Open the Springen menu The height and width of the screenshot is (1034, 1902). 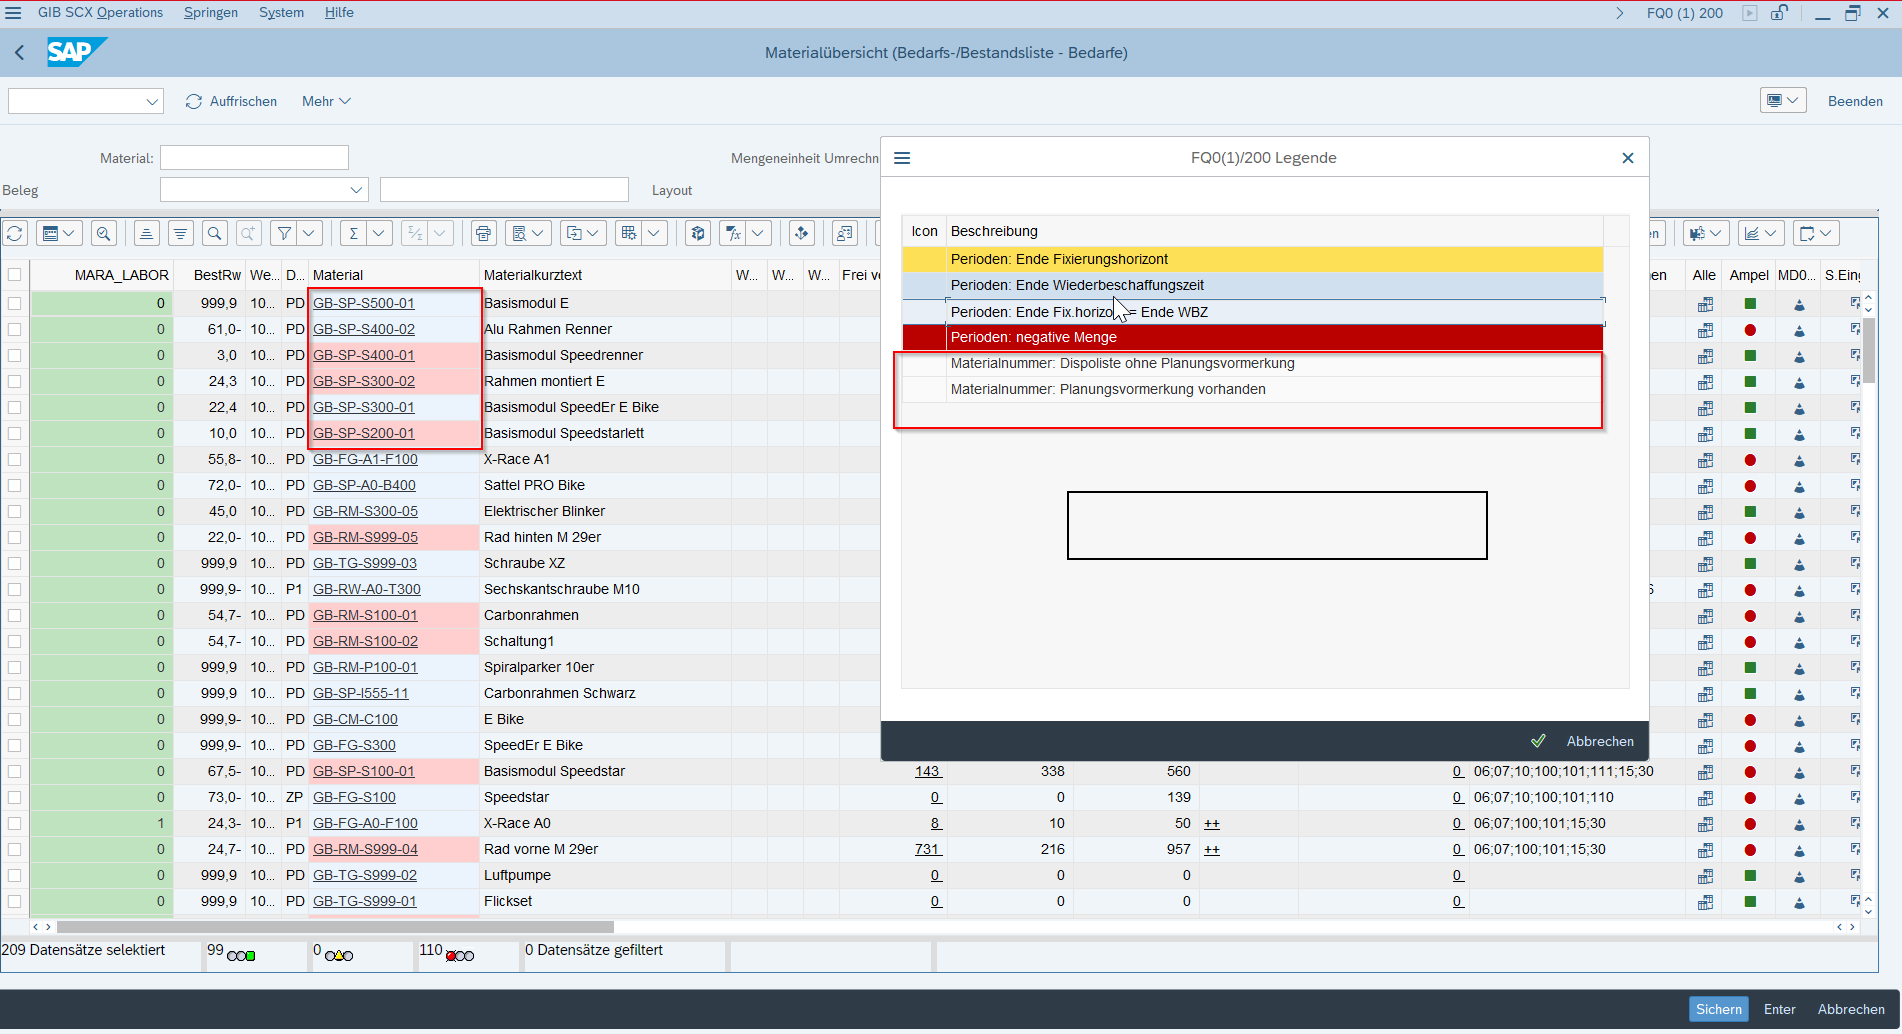(211, 13)
